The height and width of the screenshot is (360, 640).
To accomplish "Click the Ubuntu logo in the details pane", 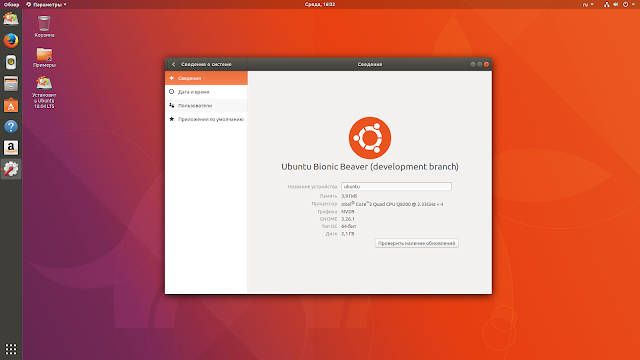I will 370,138.
